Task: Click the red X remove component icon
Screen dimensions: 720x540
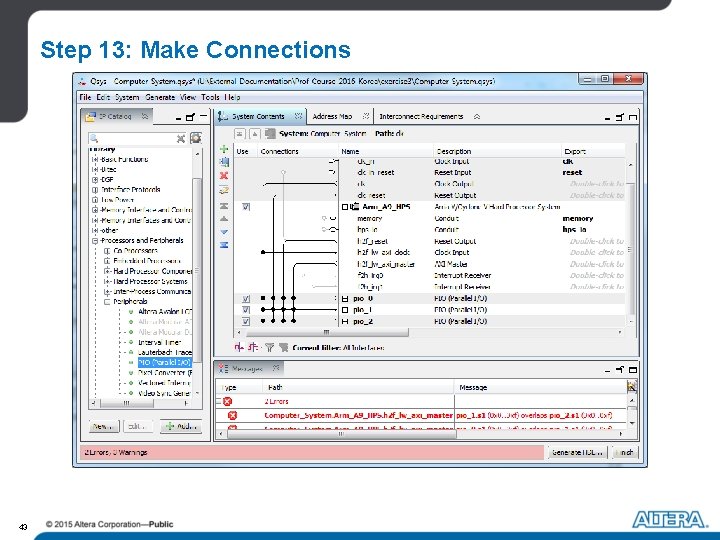Action: 224,175
